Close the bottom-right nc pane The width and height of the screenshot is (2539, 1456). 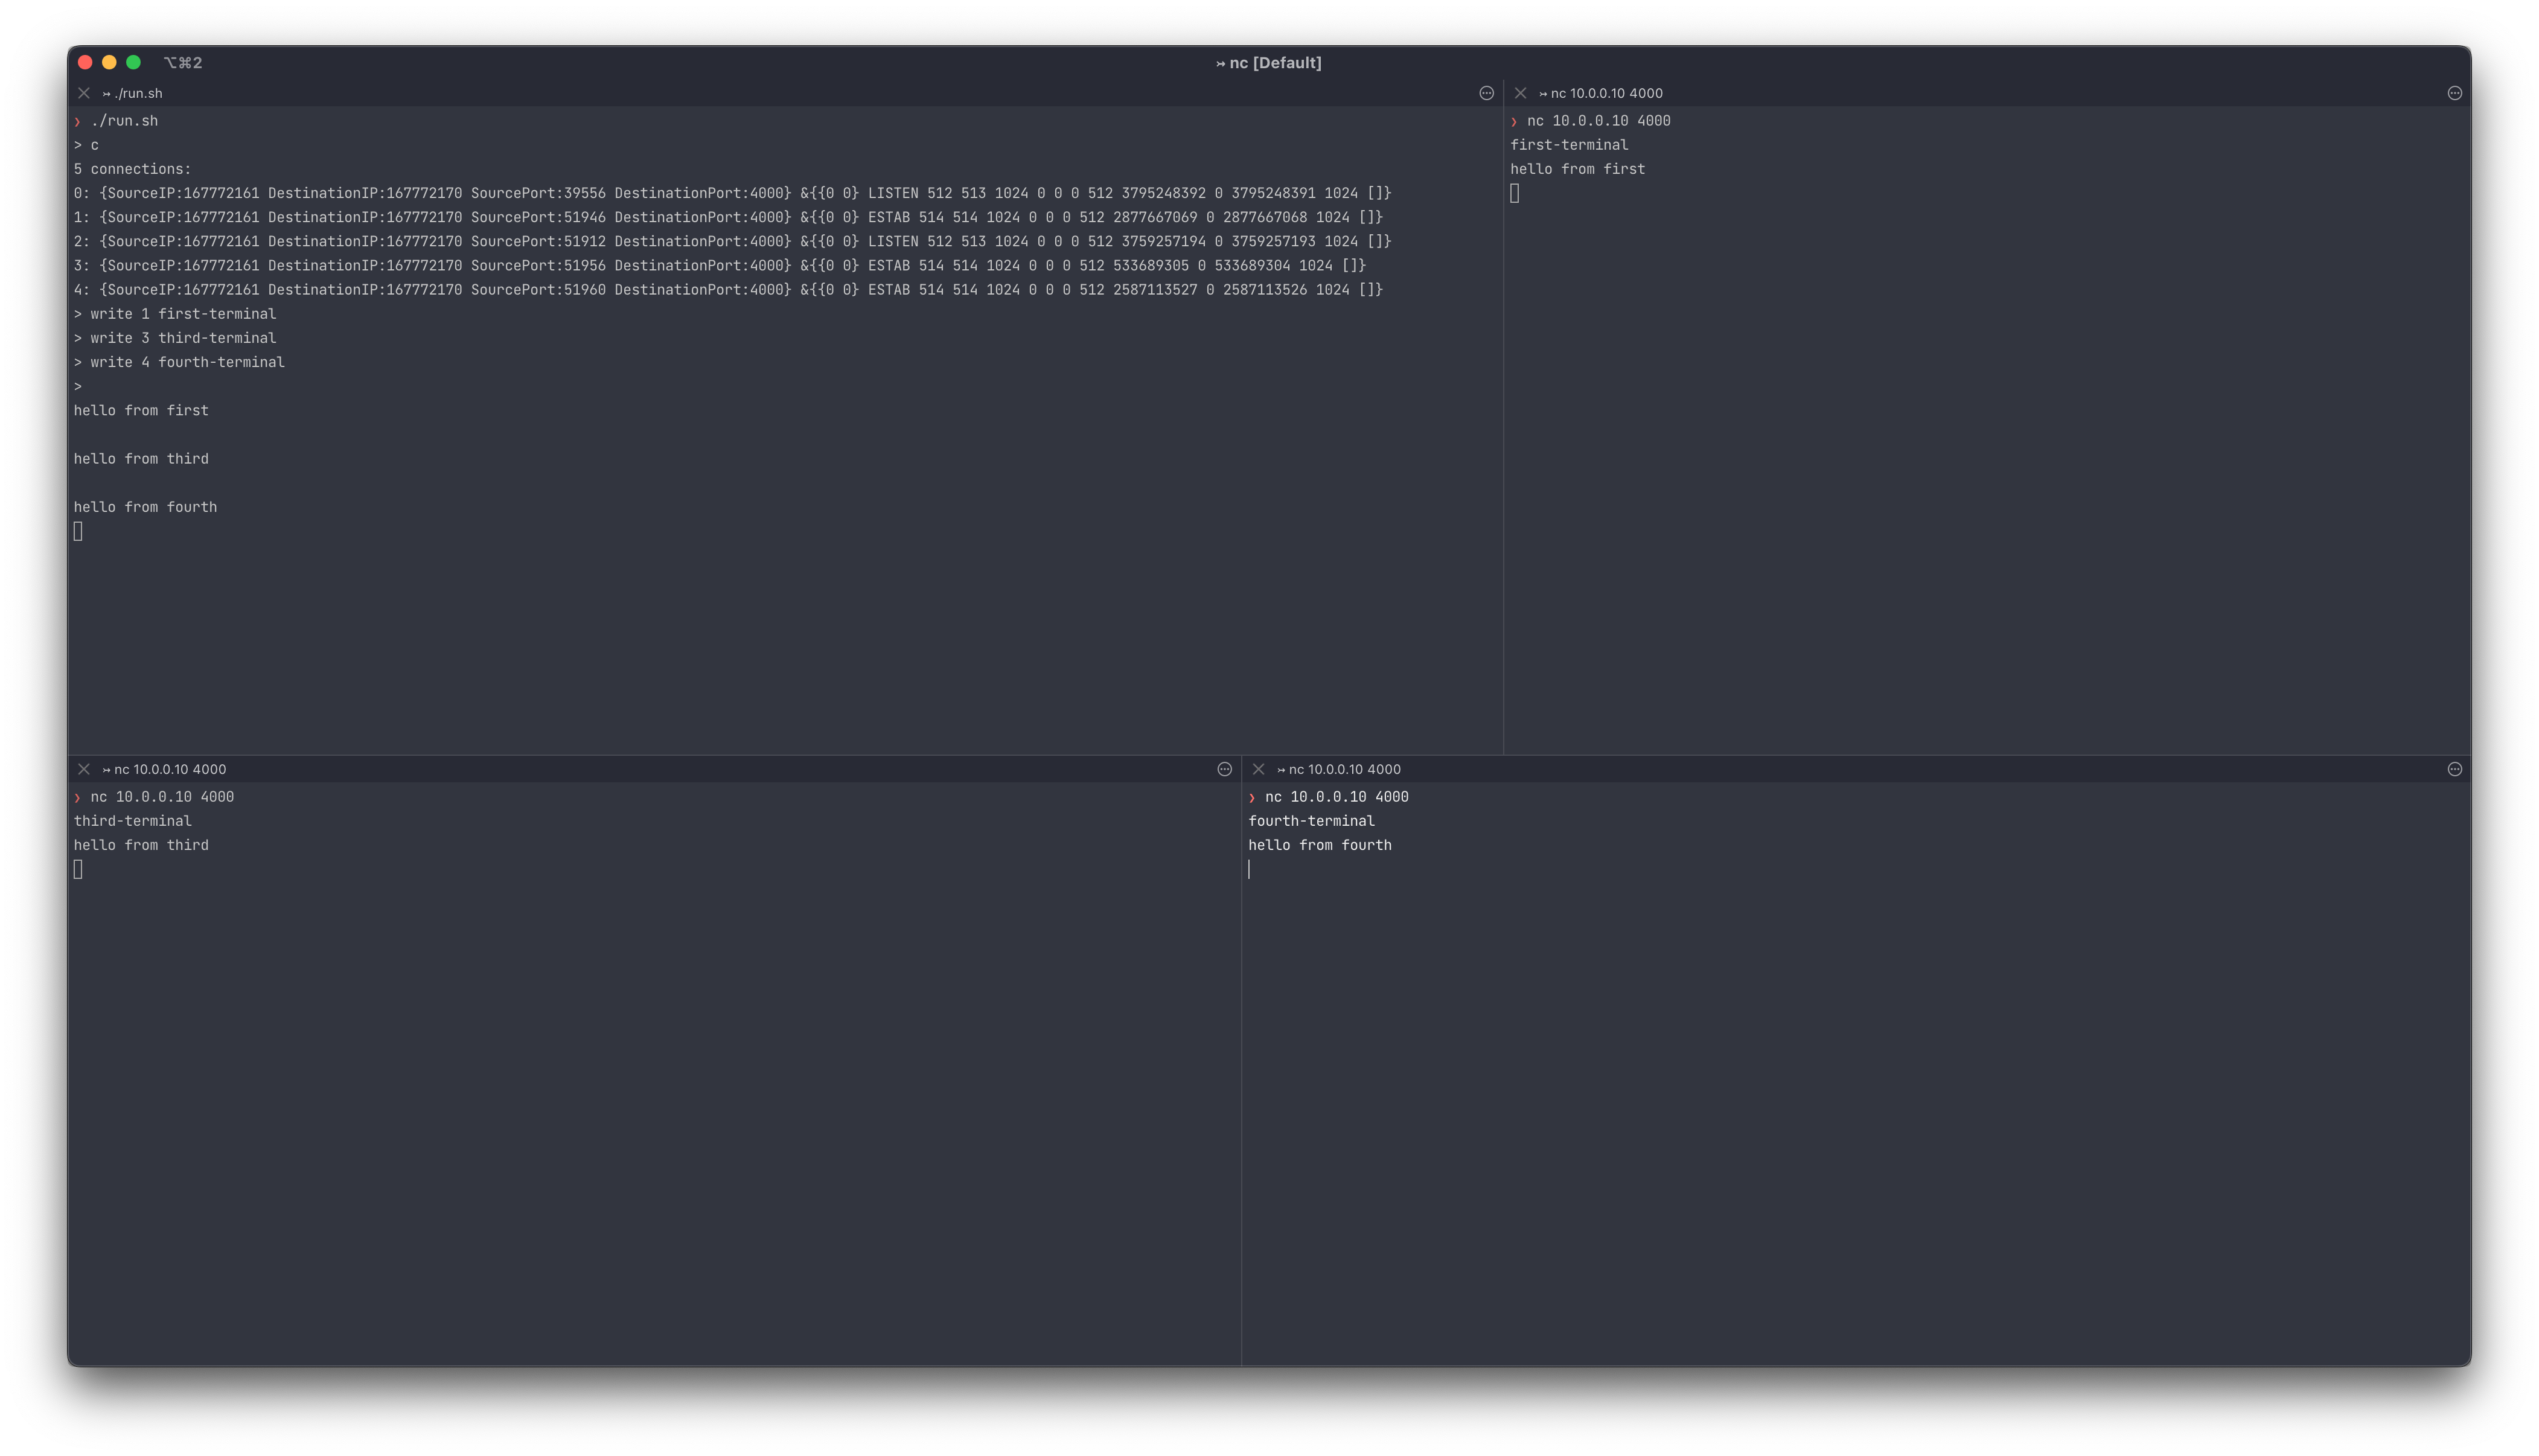coord(1258,769)
